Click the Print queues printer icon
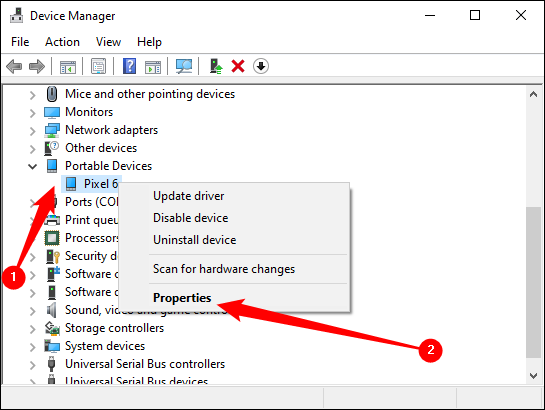 click(52, 220)
